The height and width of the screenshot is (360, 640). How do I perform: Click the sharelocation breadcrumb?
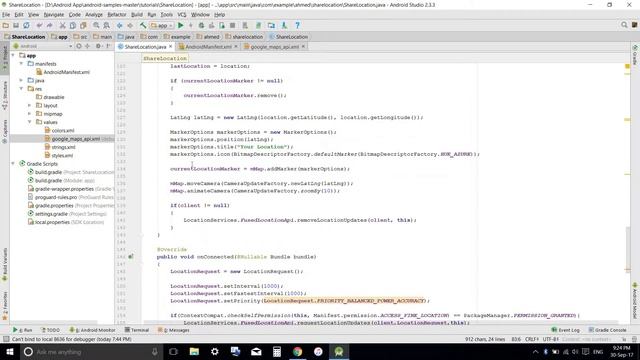[244, 37]
